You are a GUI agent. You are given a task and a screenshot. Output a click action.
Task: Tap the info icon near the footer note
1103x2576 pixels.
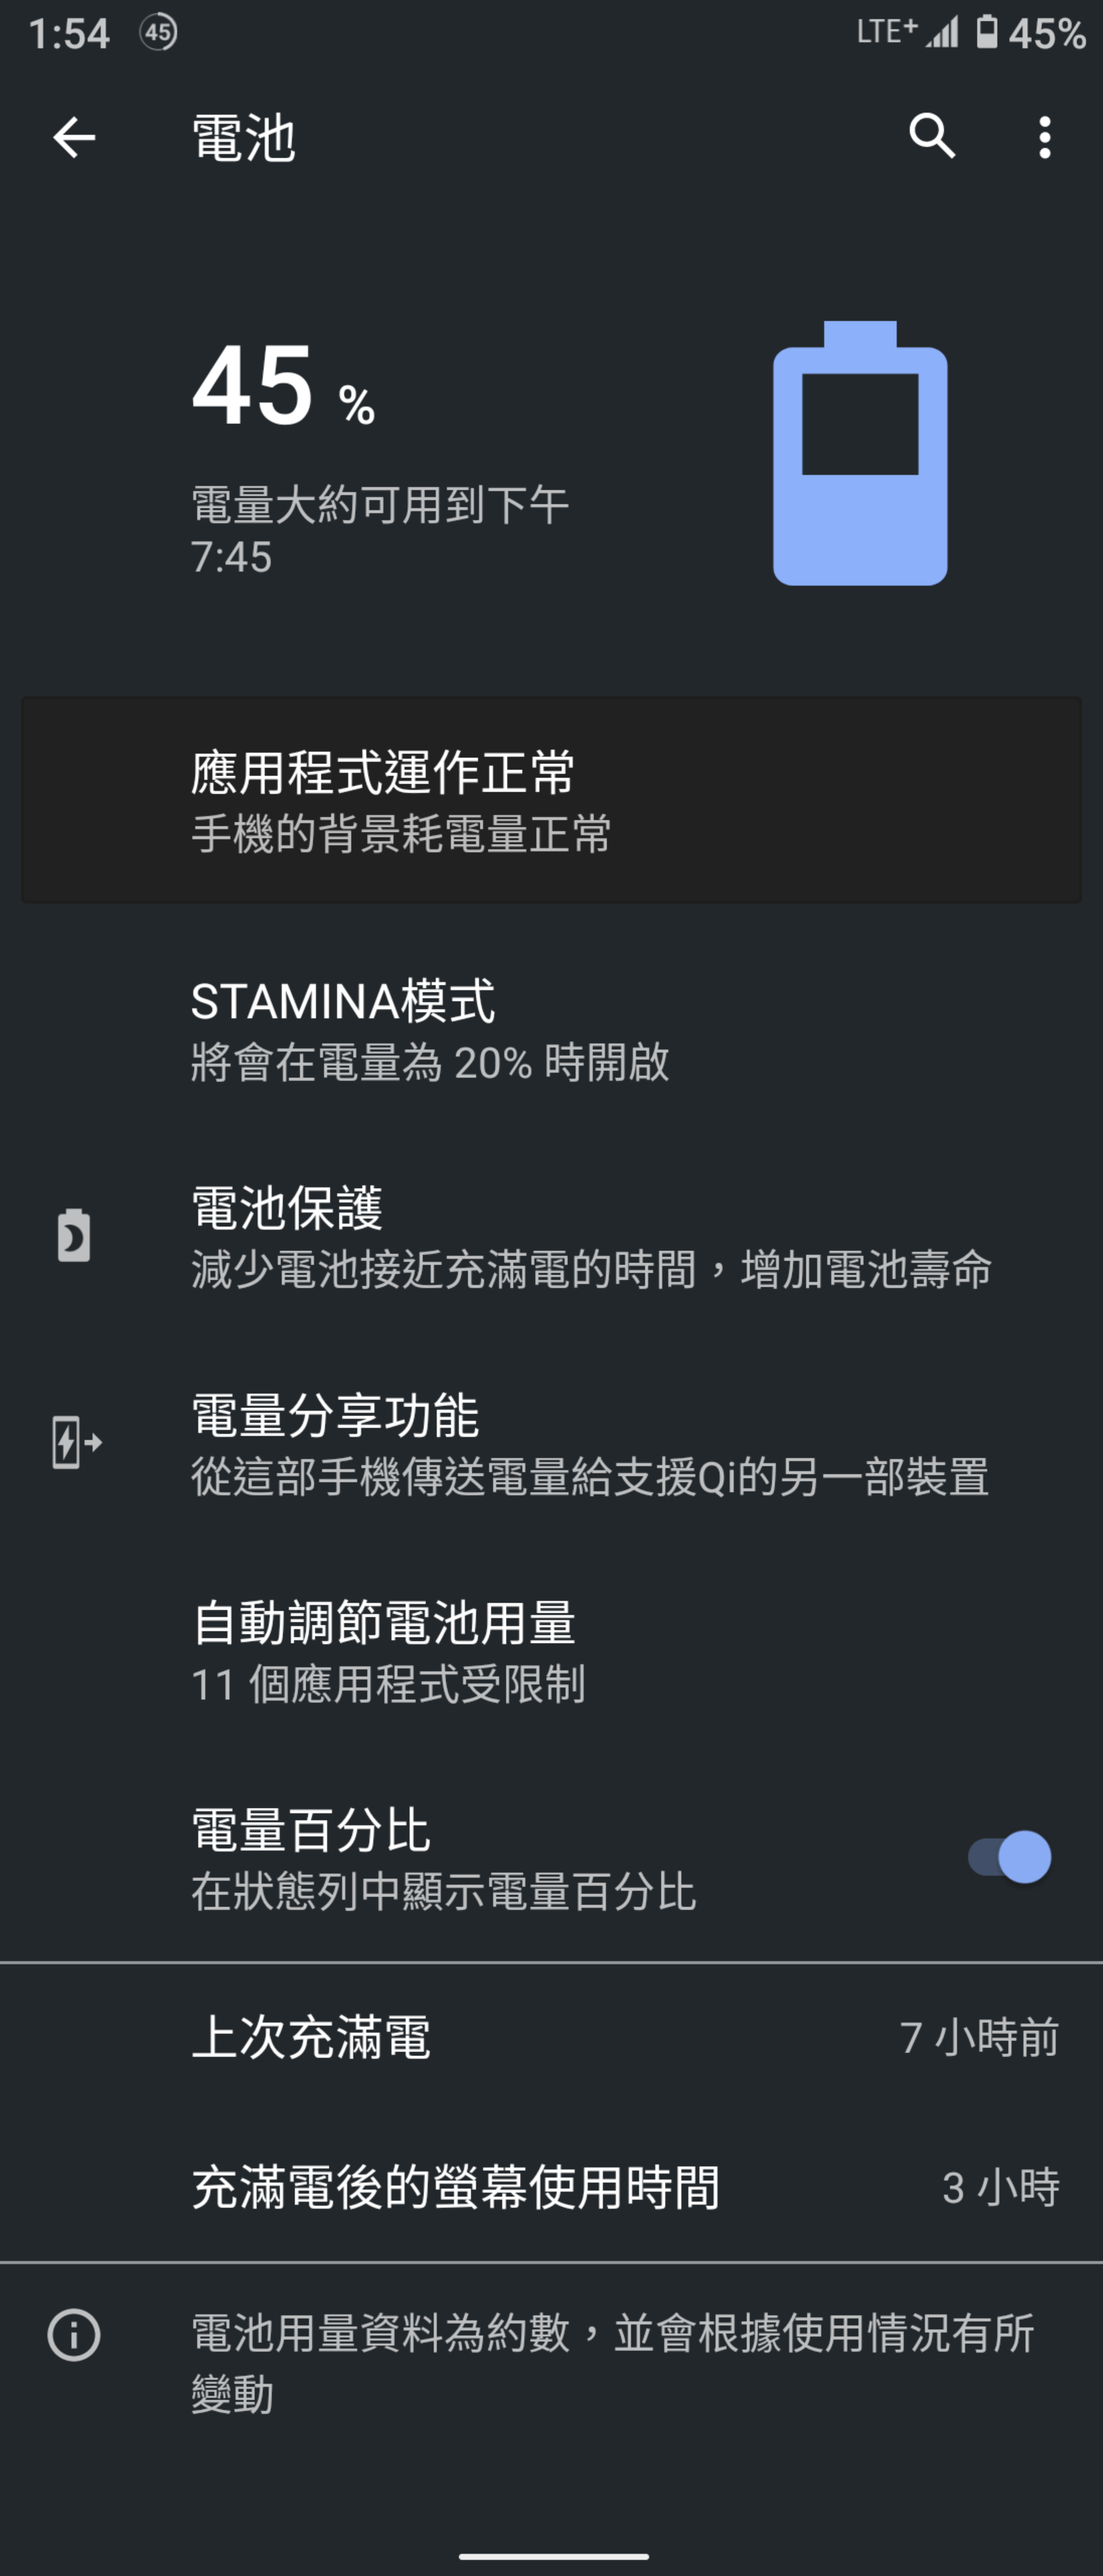click(x=74, y=2335)
